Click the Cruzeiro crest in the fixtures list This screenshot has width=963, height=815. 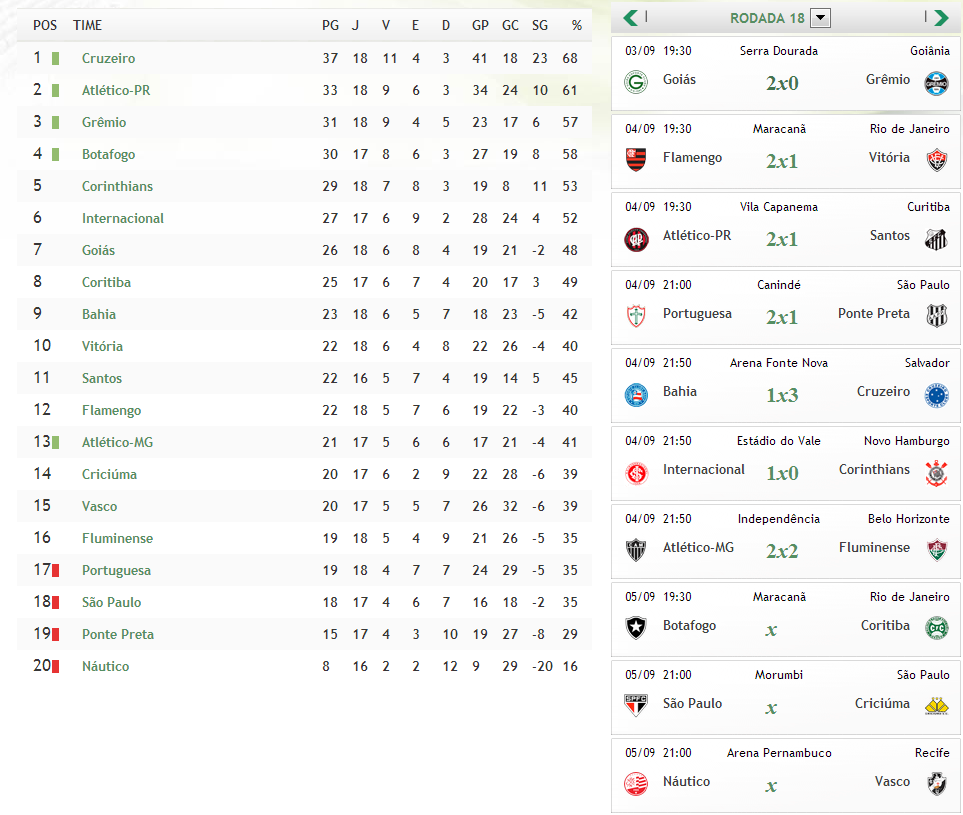(936, 393)
